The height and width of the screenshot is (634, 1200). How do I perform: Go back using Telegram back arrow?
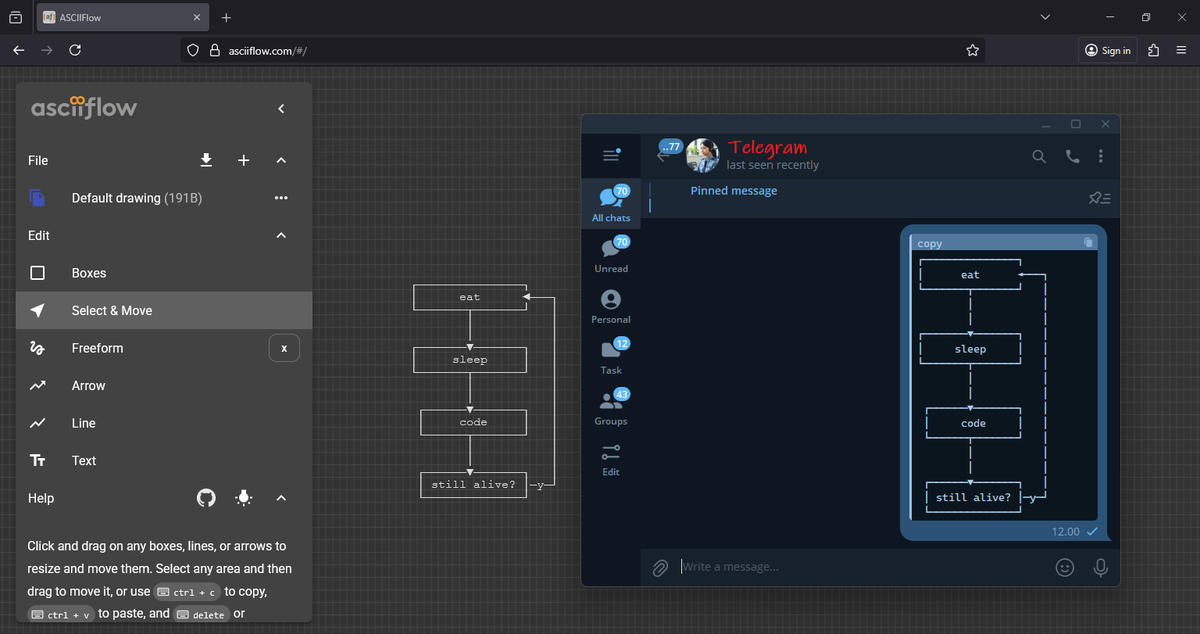click(663, 156)
